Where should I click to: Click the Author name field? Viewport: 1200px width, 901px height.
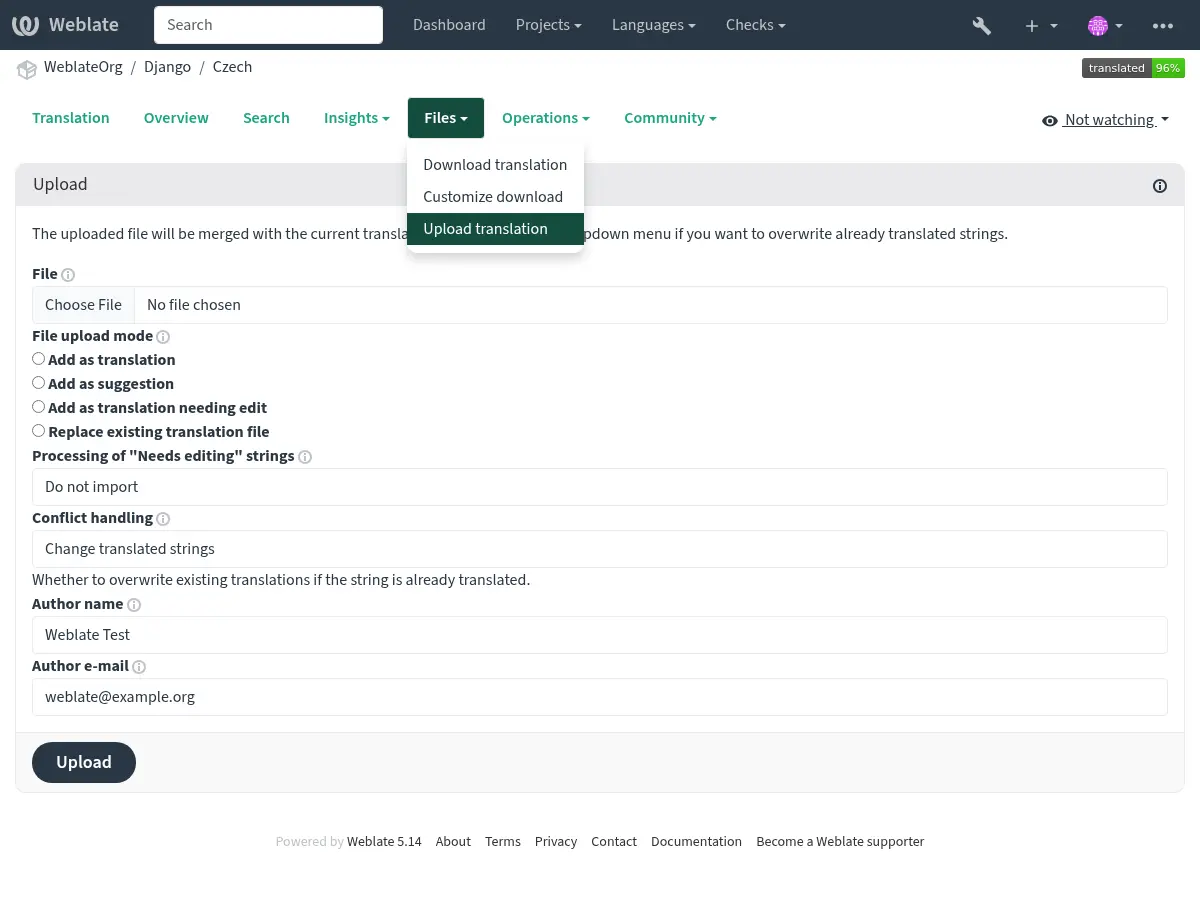(600, 635)
